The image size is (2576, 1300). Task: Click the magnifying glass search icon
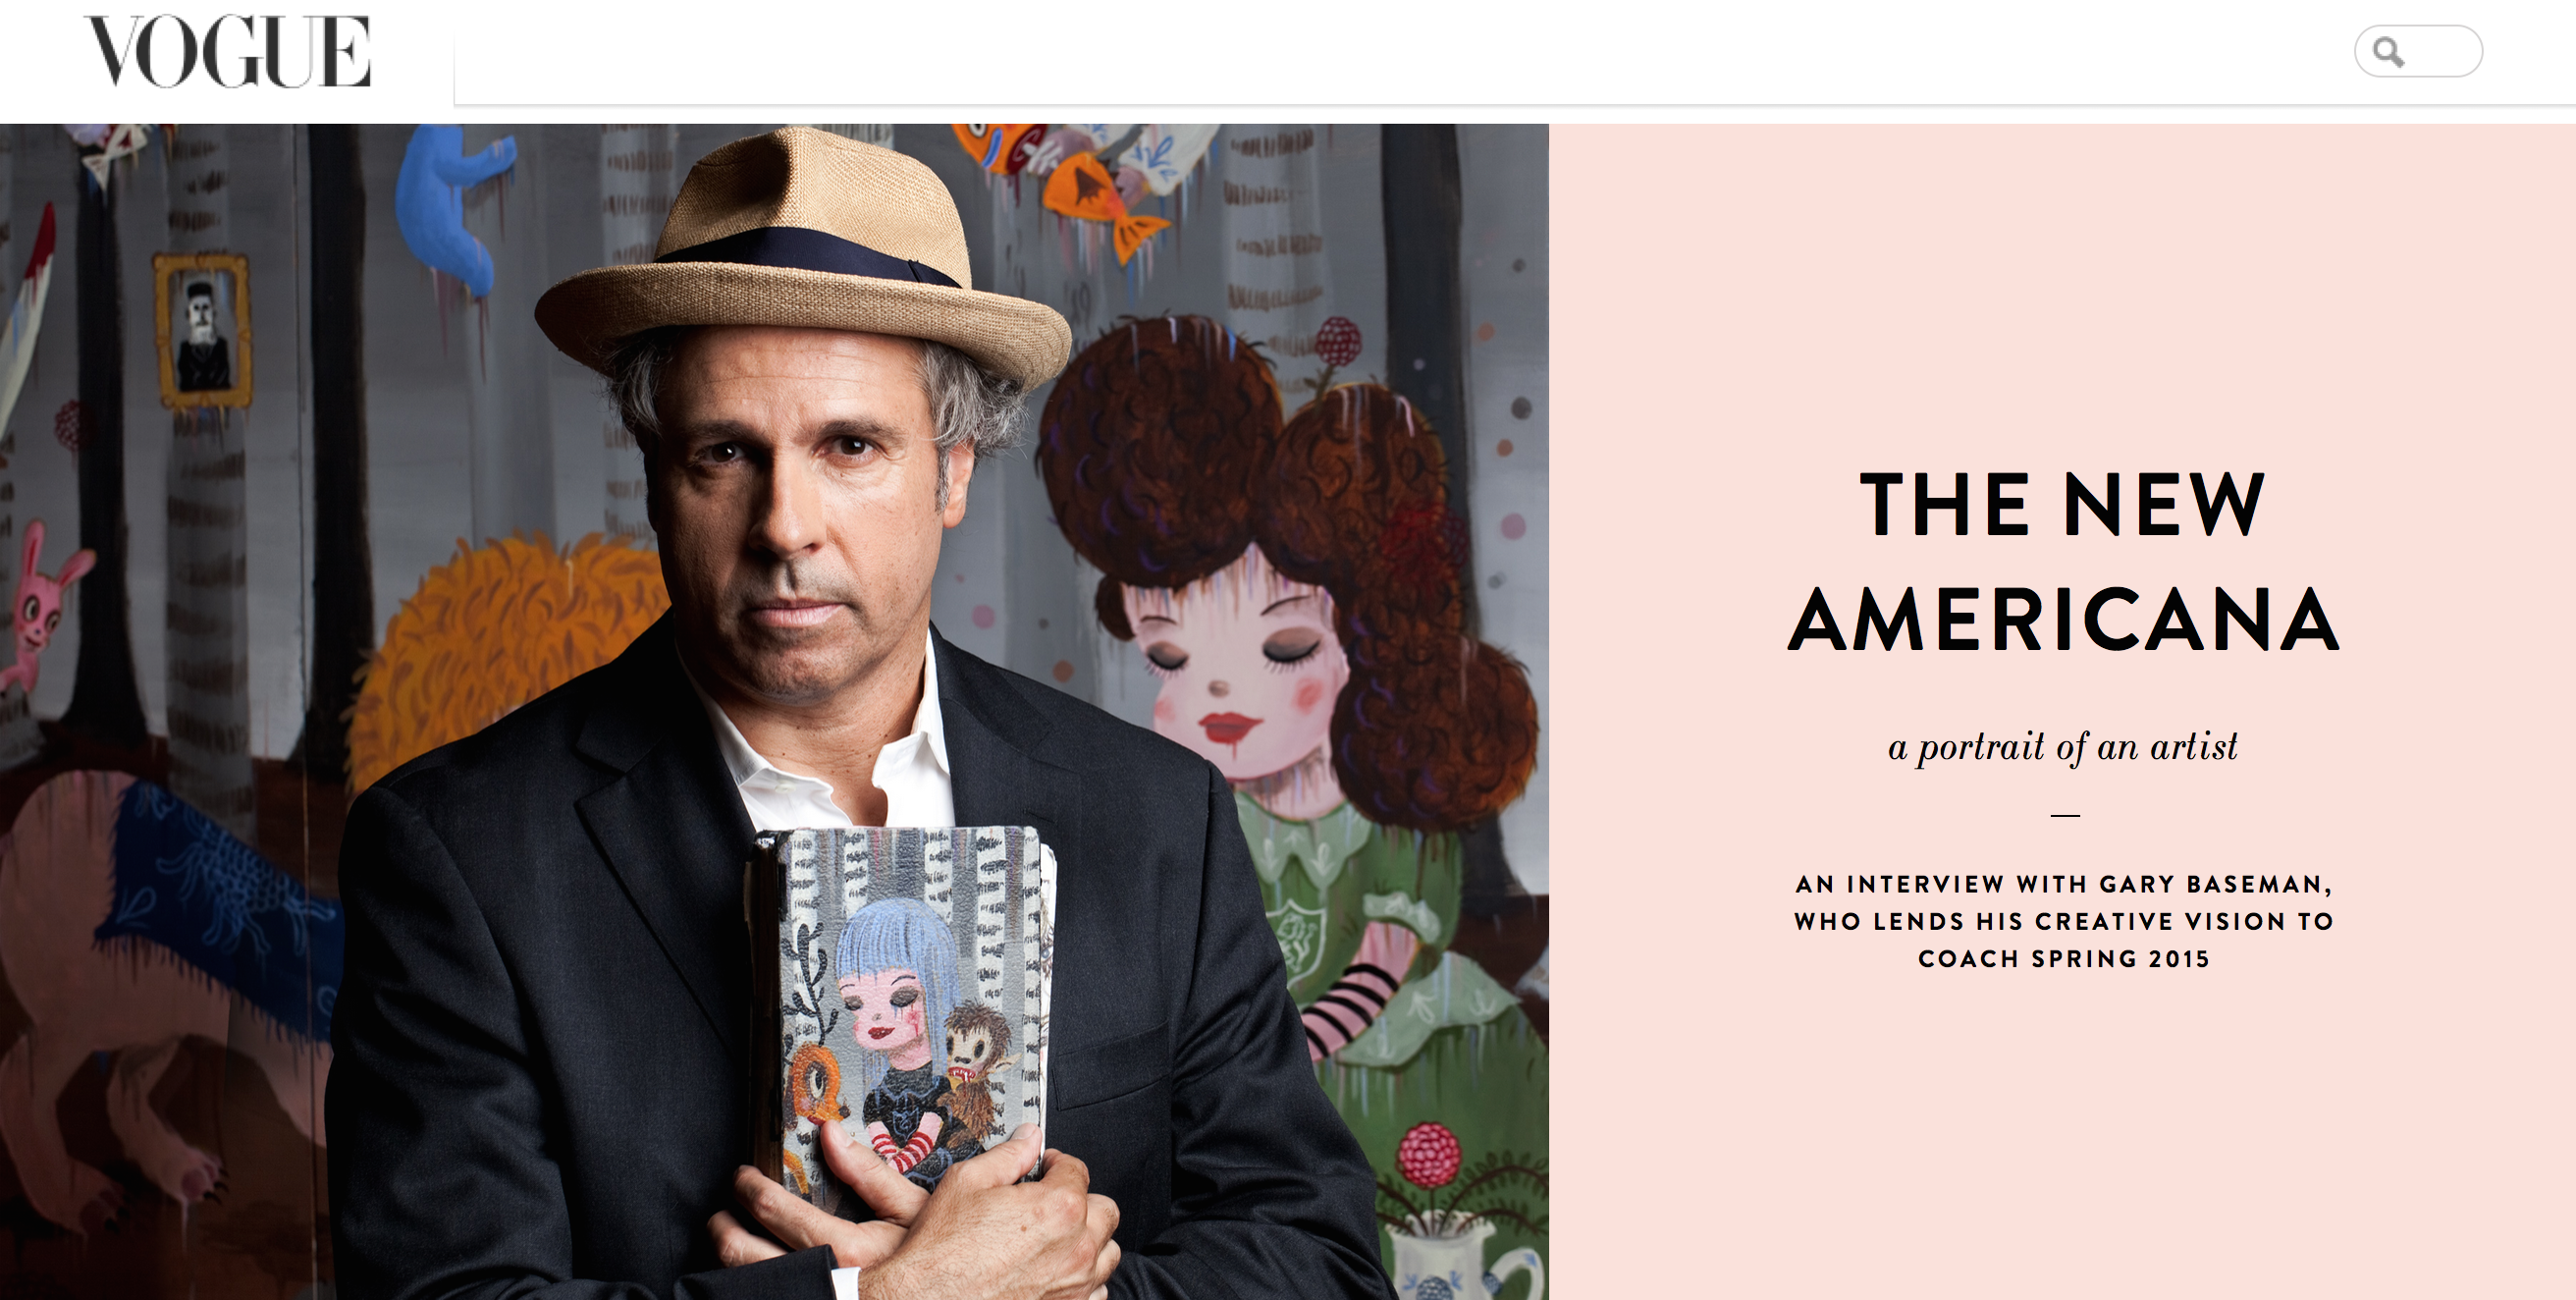pyautogui.click(x=2388, y=52)
